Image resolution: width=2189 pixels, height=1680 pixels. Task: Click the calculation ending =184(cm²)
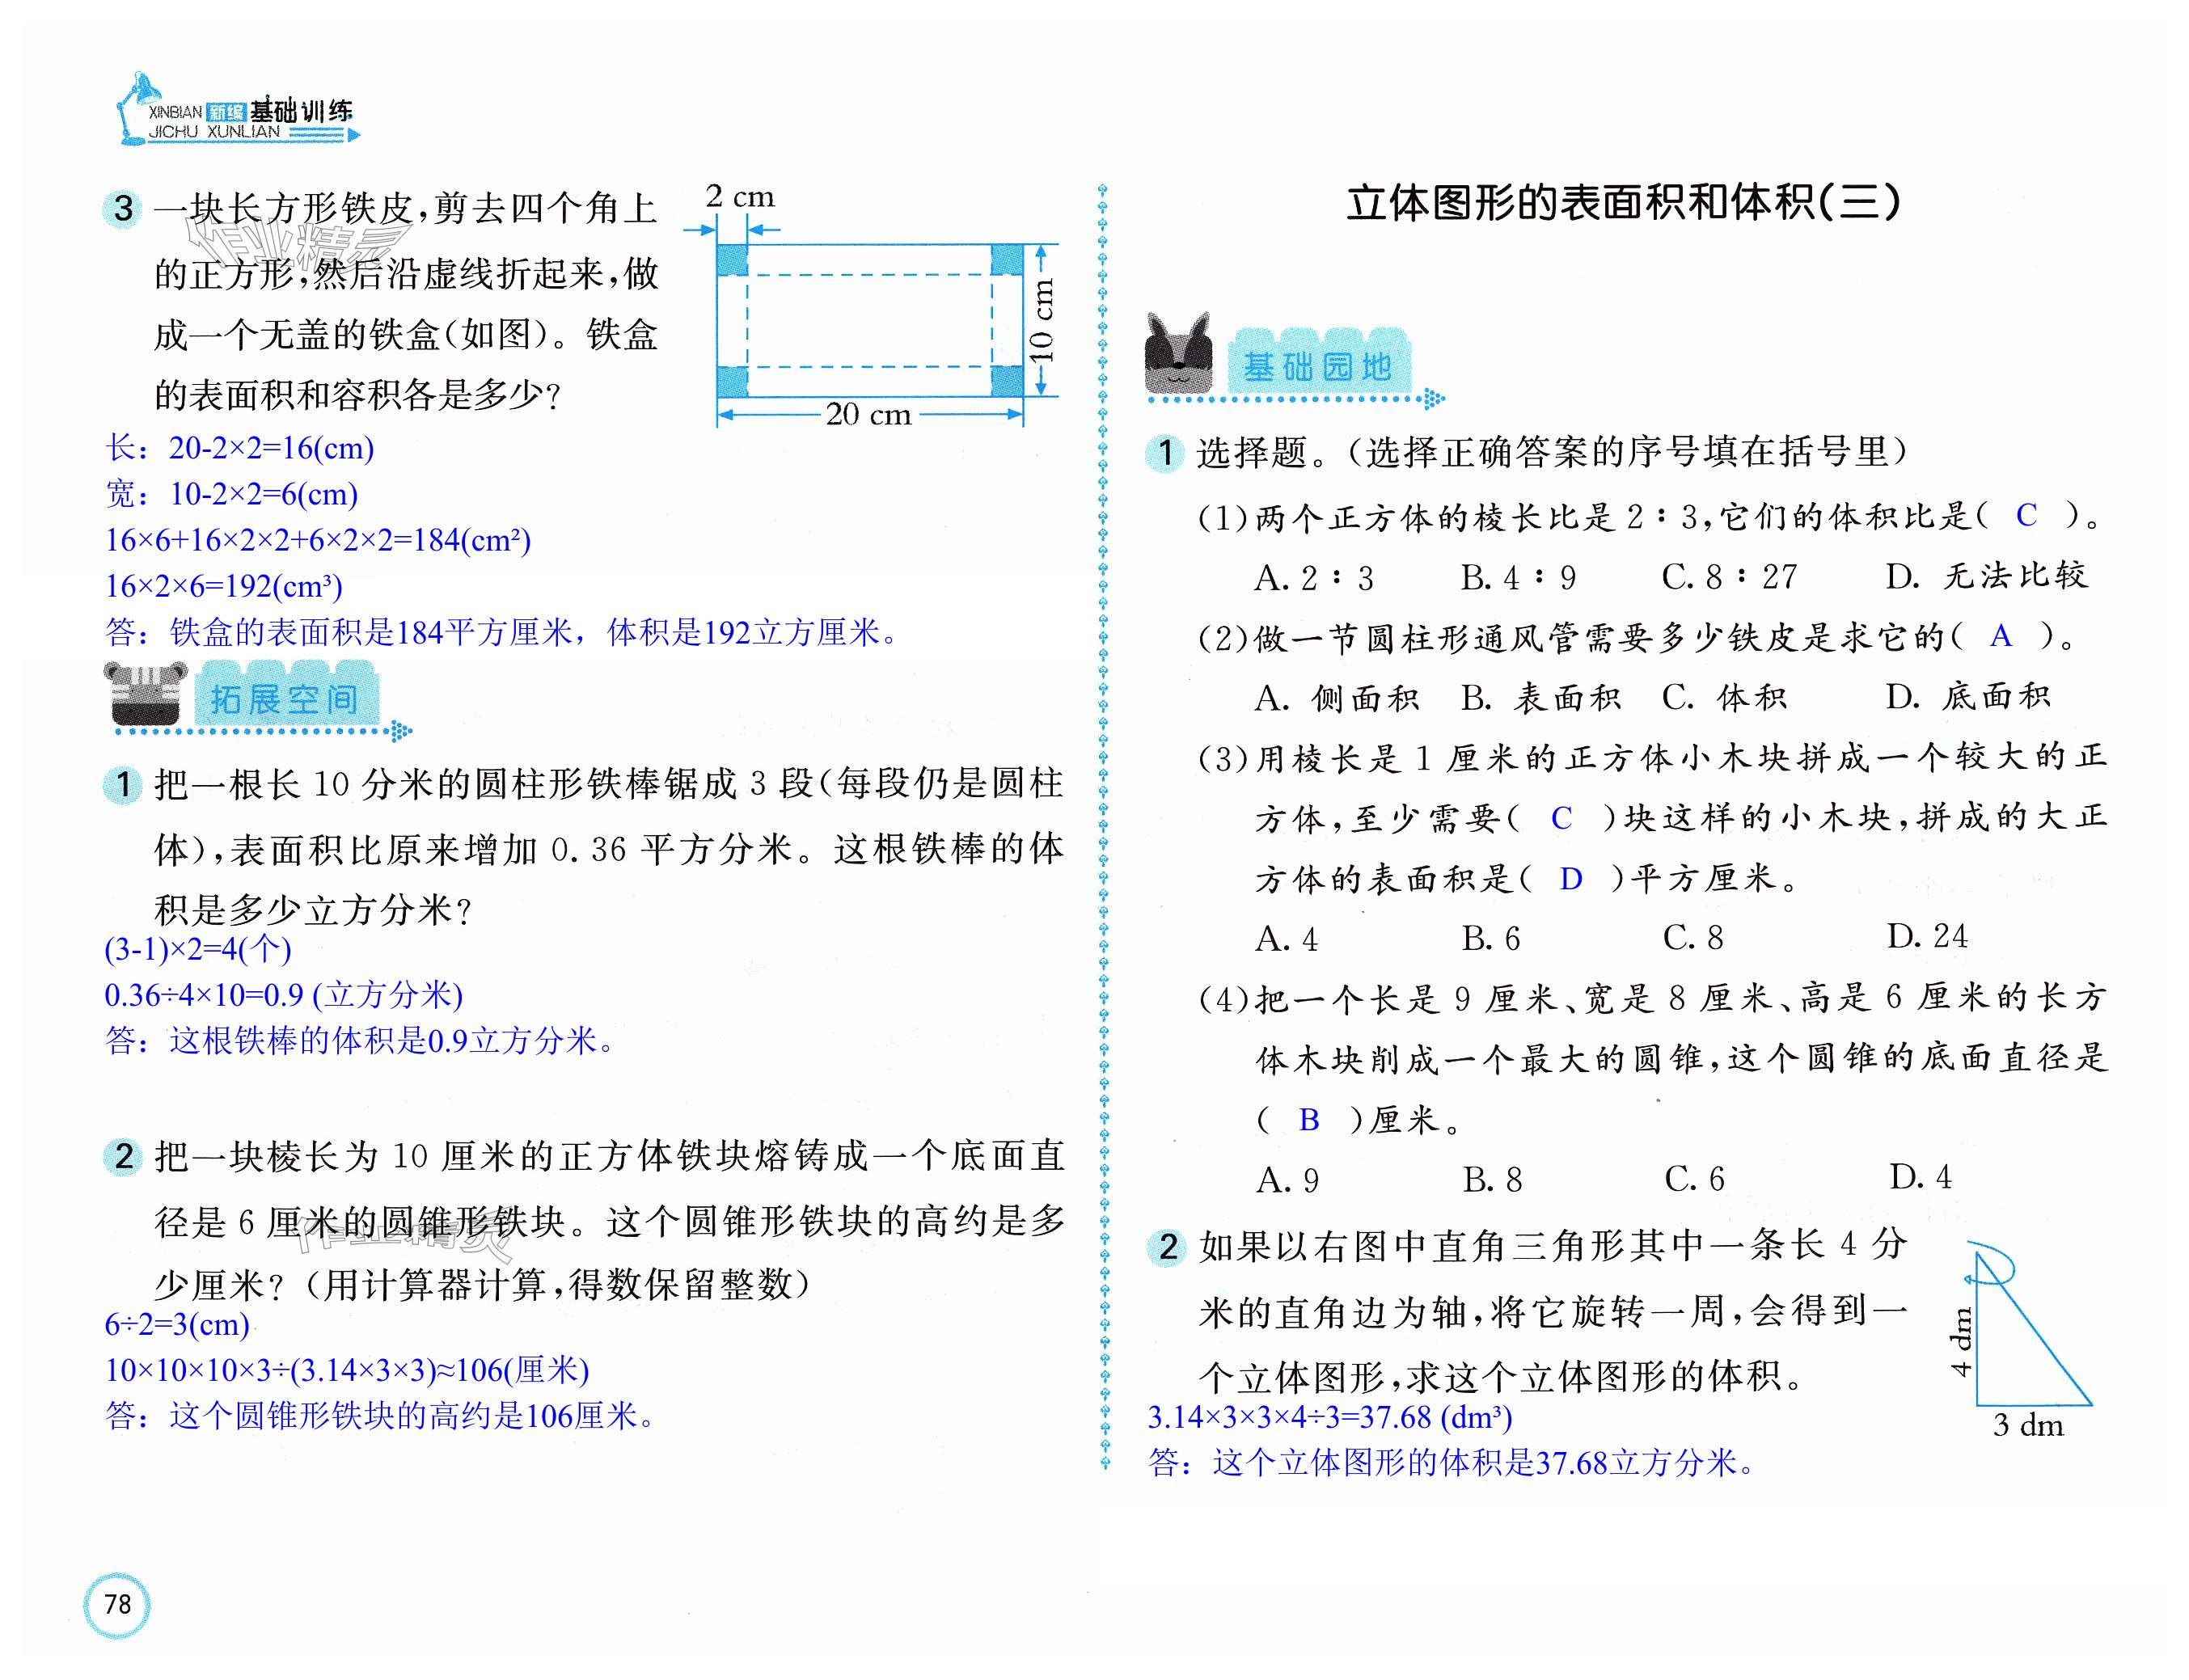(318, 540)
